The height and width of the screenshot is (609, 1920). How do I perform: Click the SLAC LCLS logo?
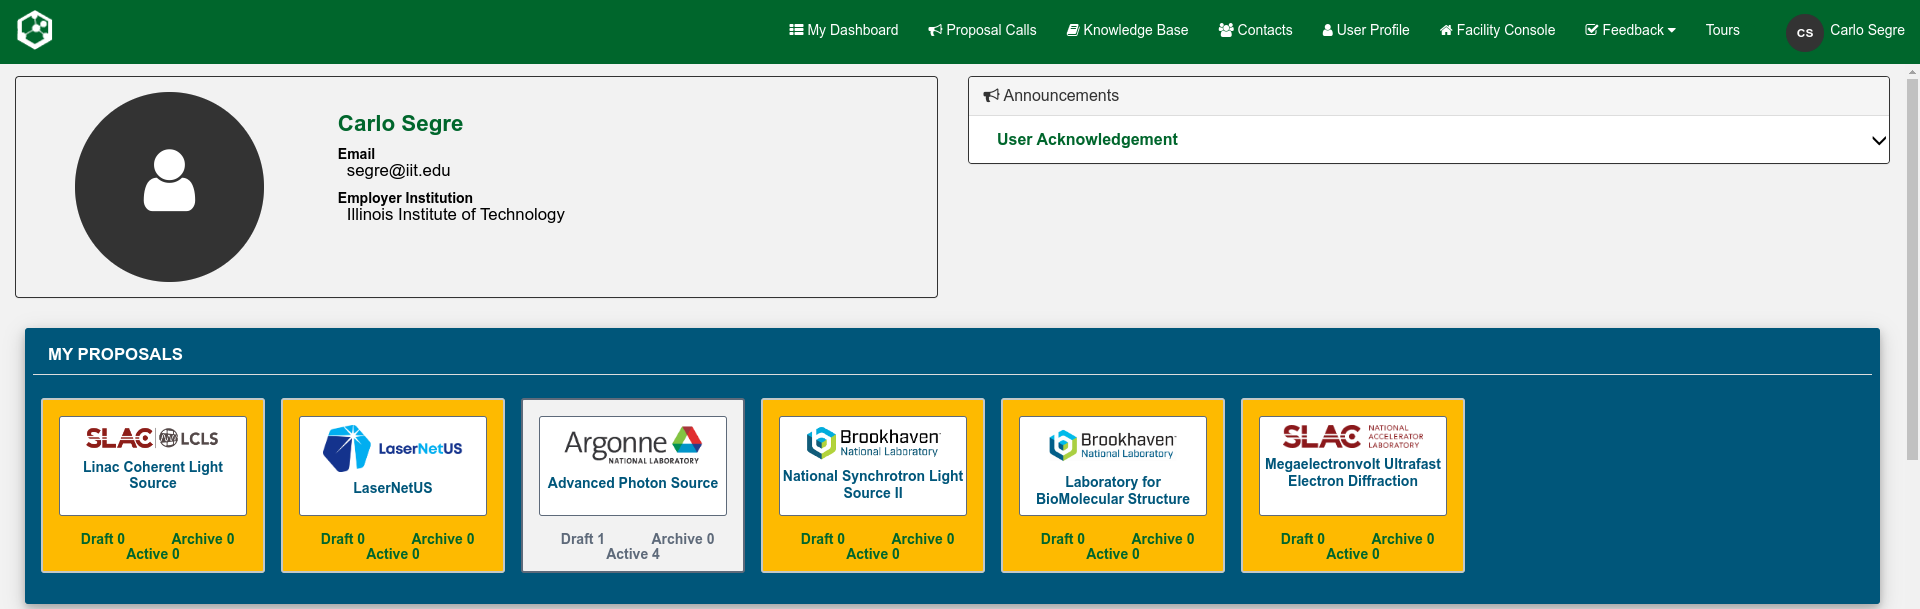(x=152, y=438)
